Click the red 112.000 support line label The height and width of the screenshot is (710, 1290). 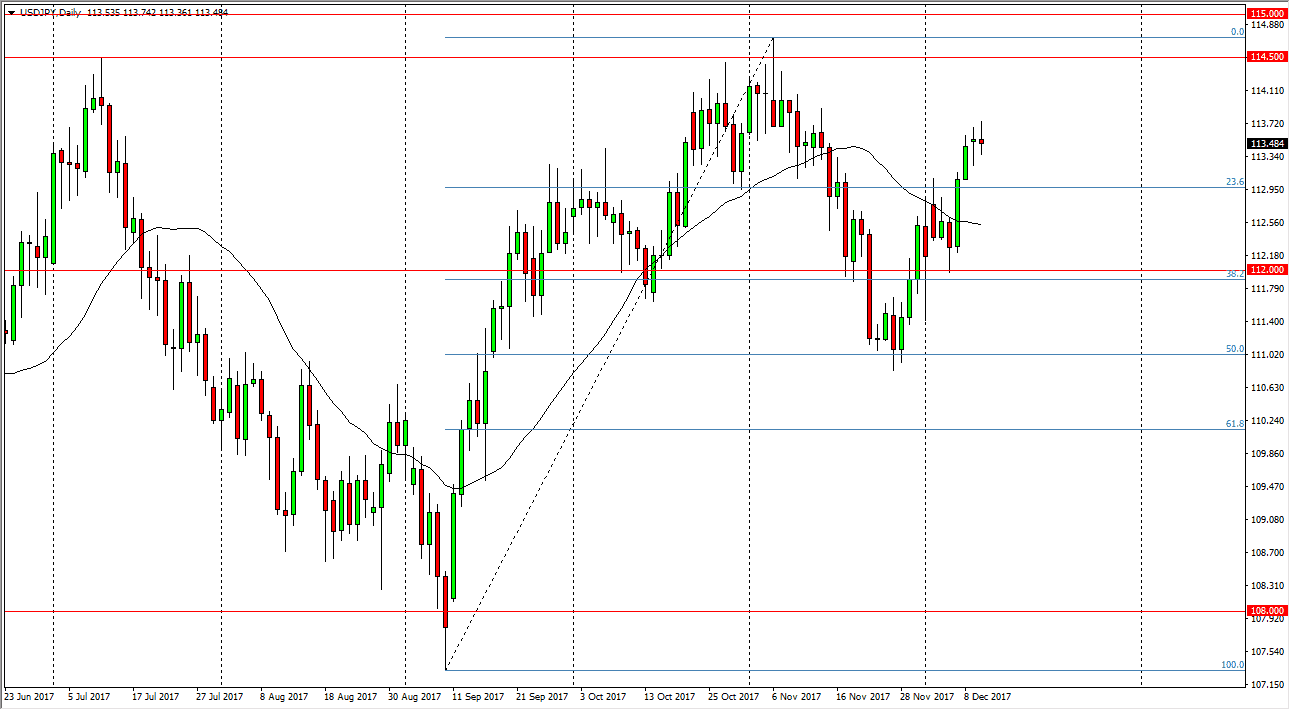pos(1268,269)
